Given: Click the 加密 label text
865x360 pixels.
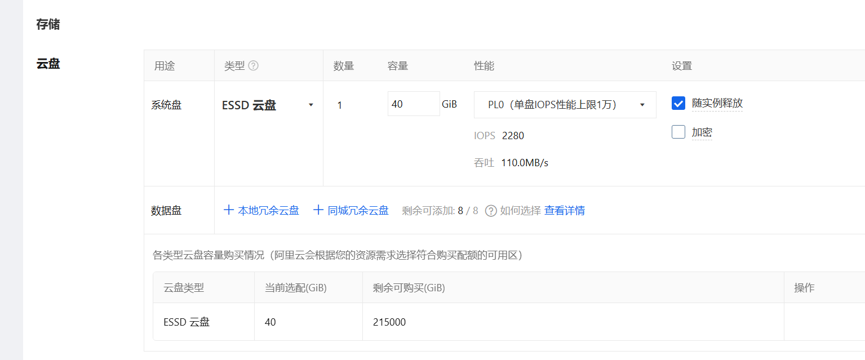Looking at the screenshot, I should 702,132.
